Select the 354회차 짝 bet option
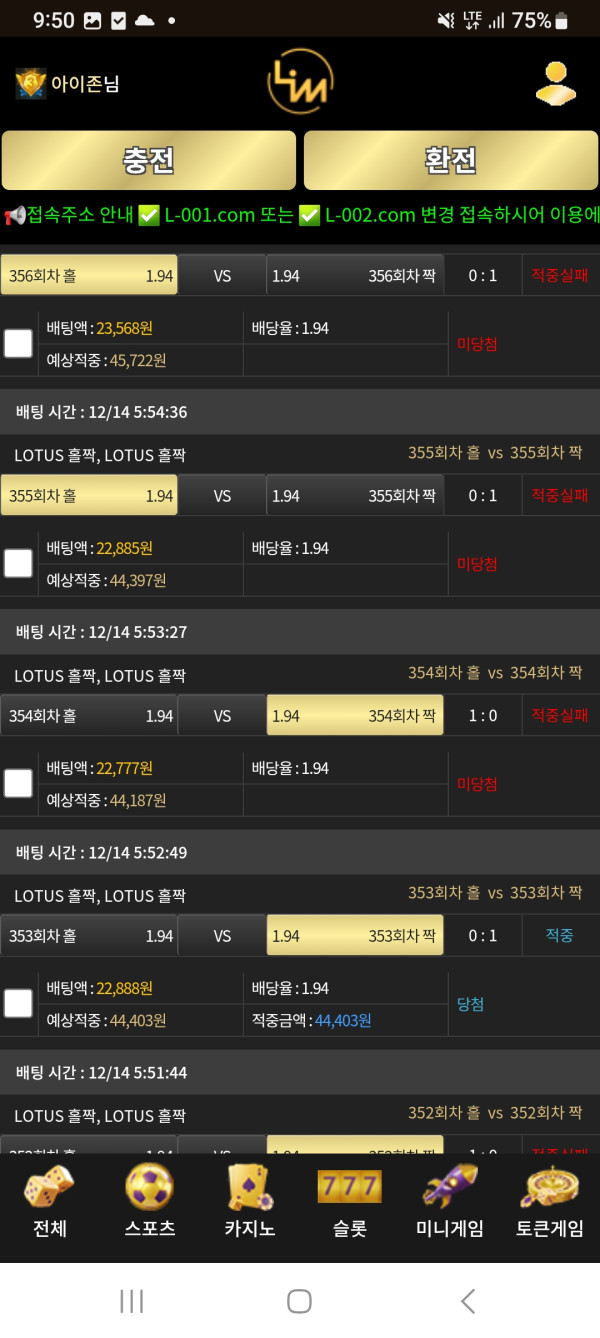This screenshot has width=600, height=1338. (x=355, y=716)
